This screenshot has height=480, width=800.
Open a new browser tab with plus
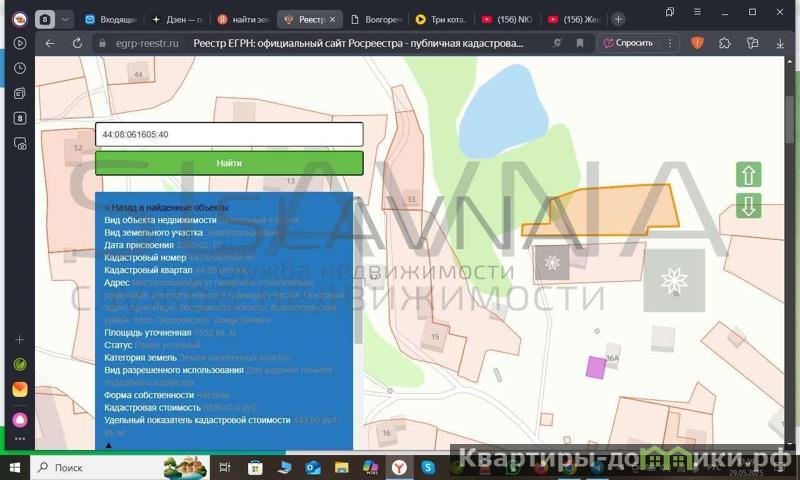tap(619, 19)
